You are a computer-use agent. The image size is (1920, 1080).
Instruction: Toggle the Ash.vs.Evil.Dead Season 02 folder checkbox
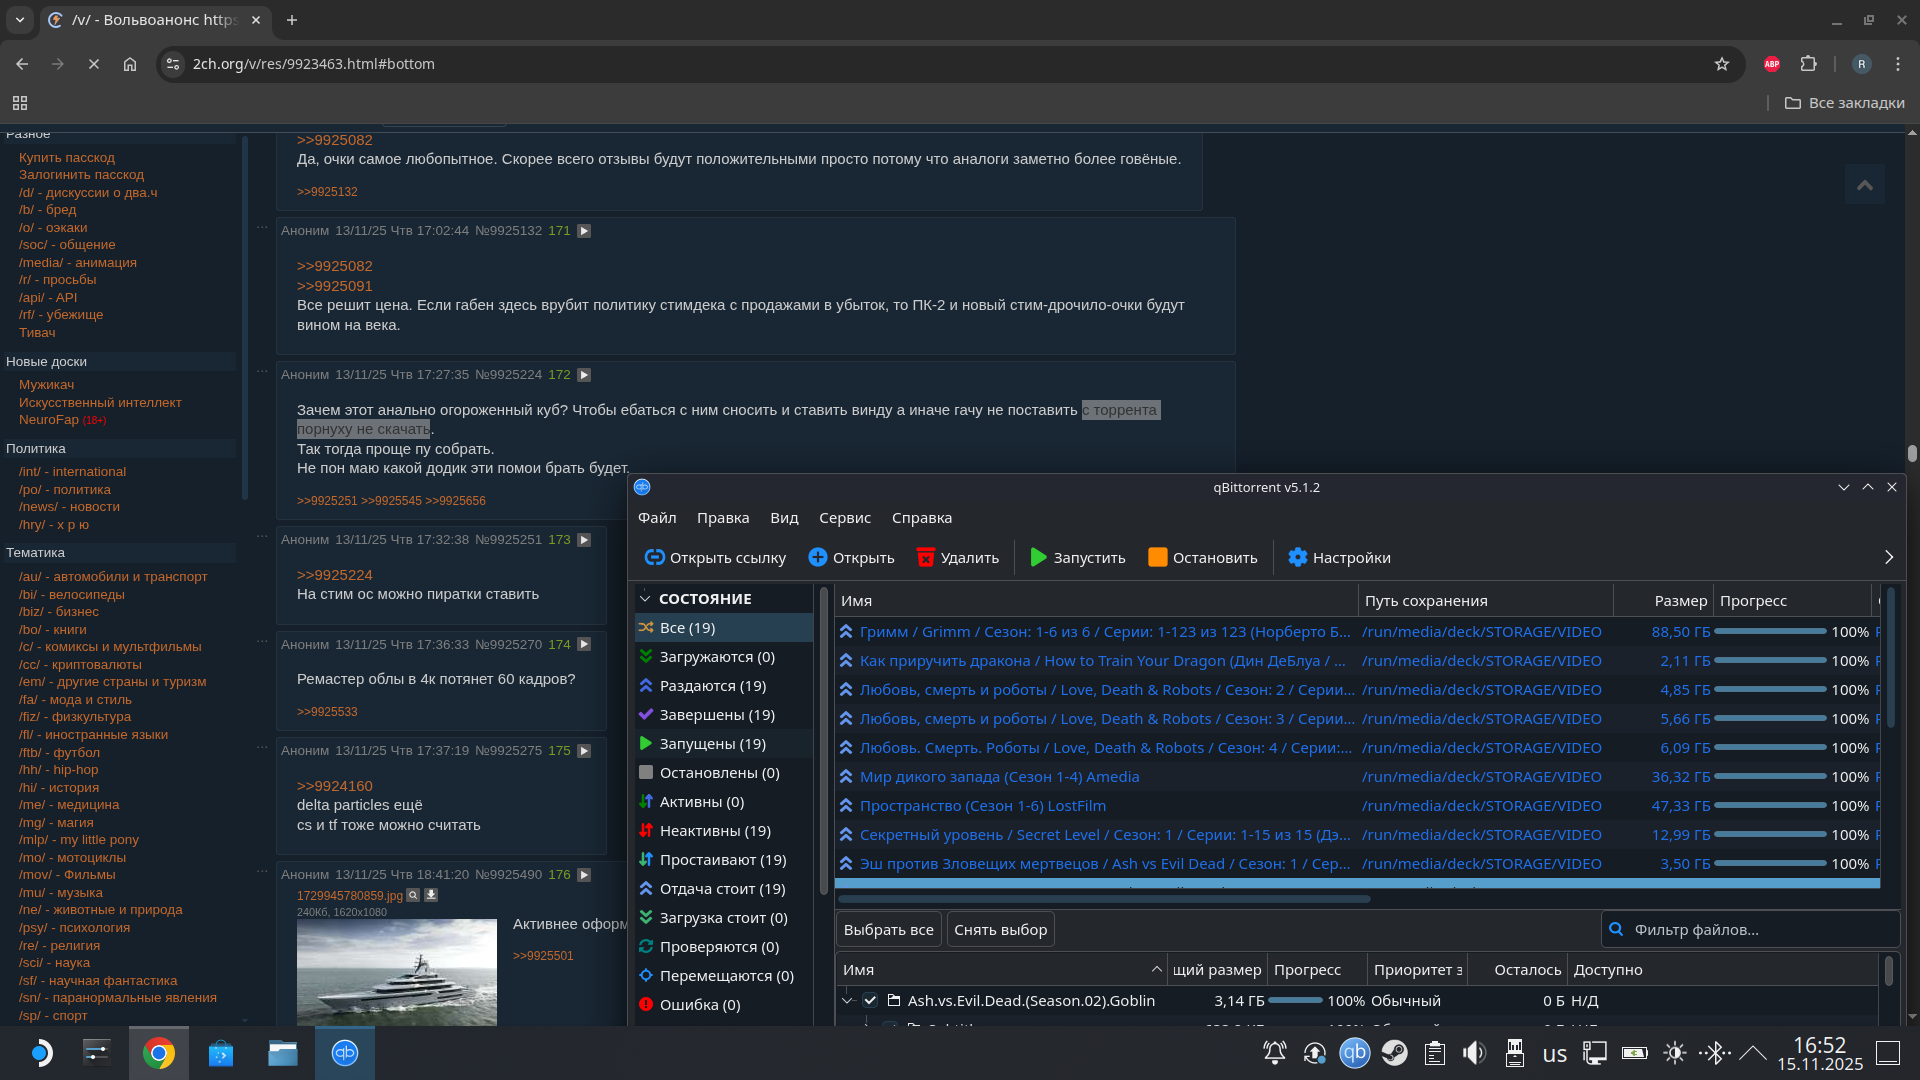pyautogui.click(x=870, y=1001)
